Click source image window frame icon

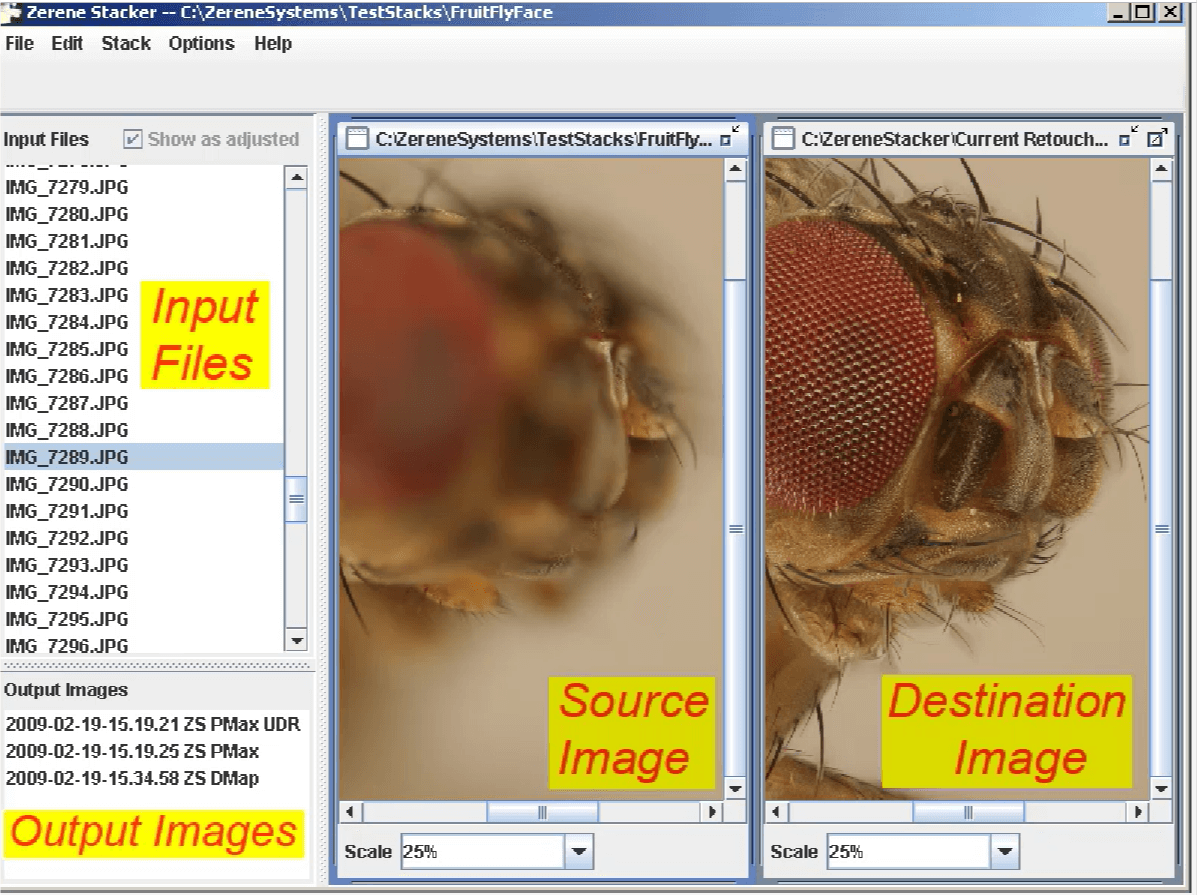point(357,138)
